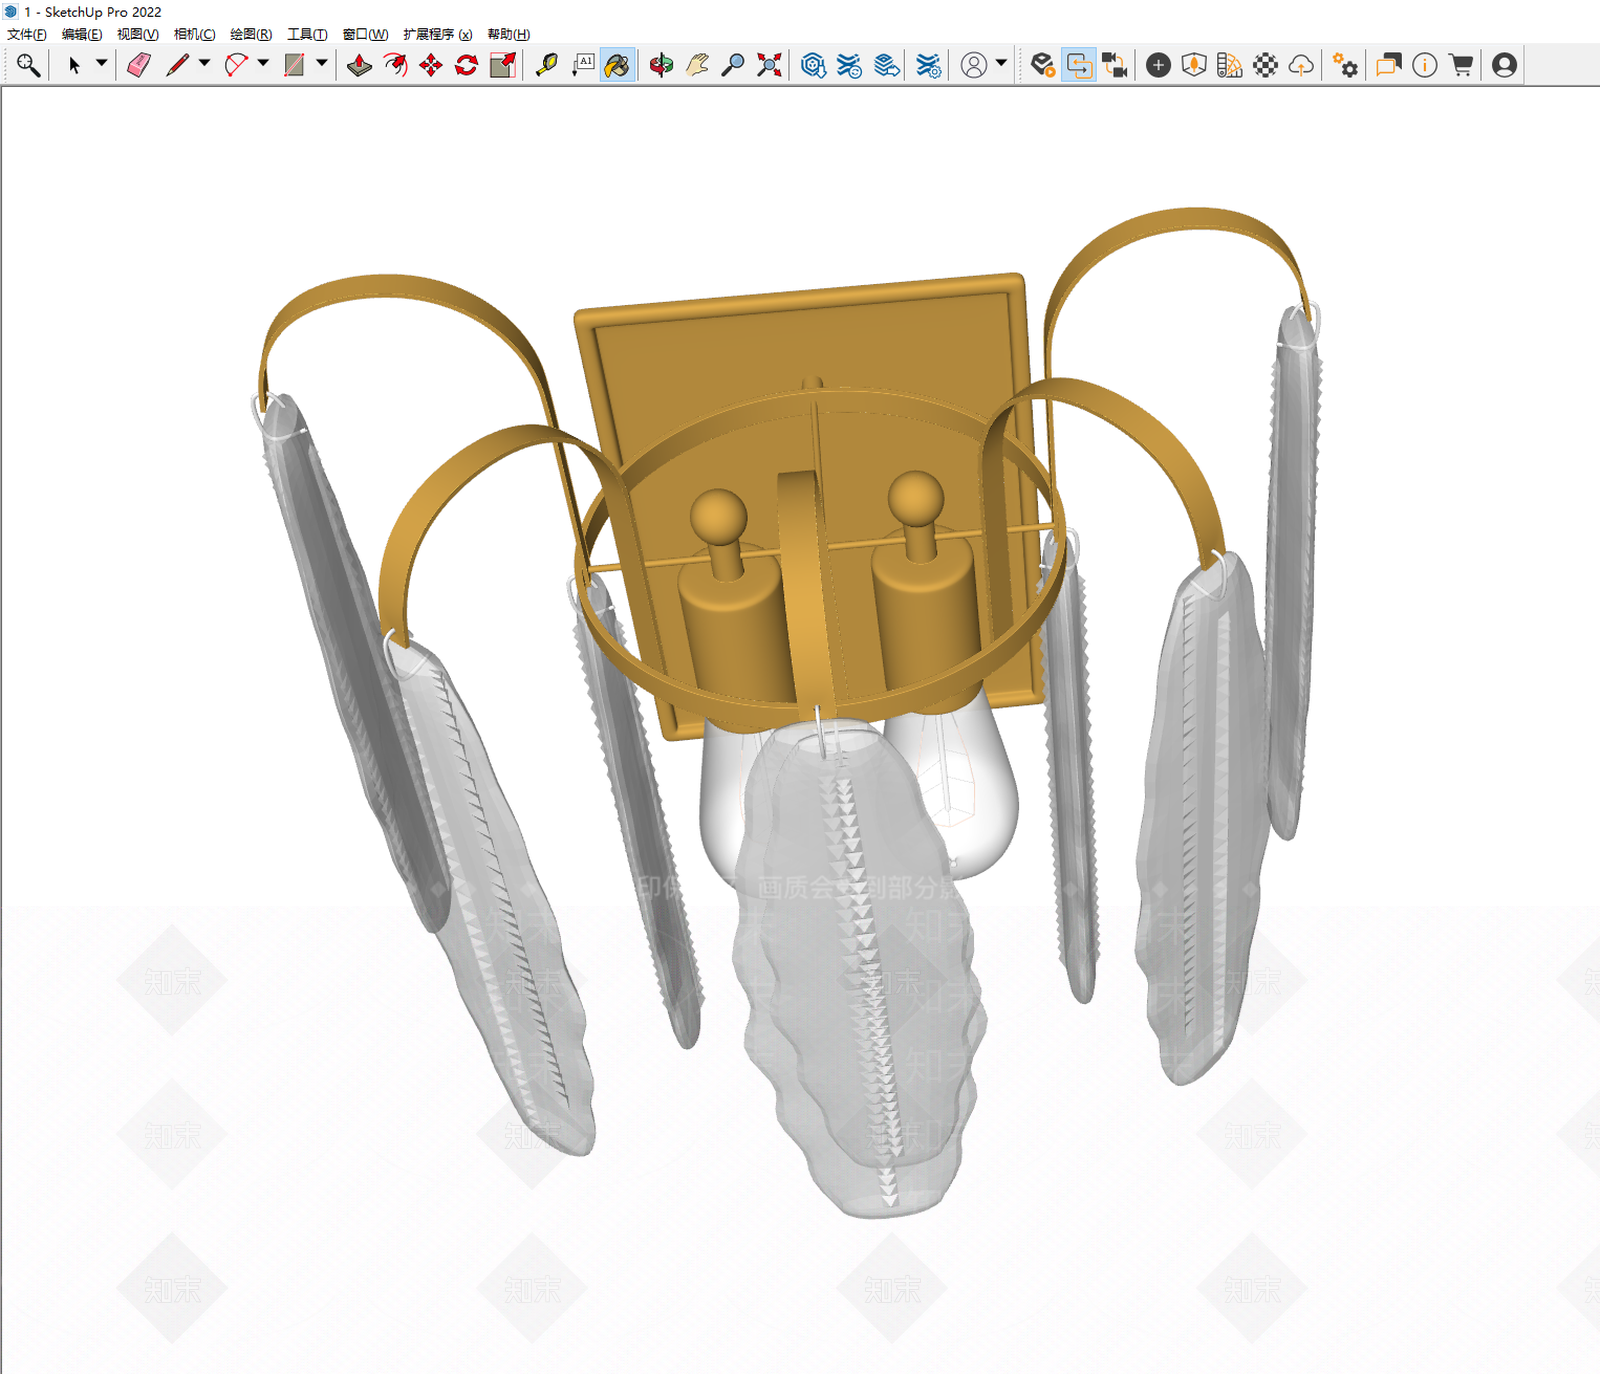Open the 绘图(R) menu
1600x1374 pixels.
[x=251, y=34]
